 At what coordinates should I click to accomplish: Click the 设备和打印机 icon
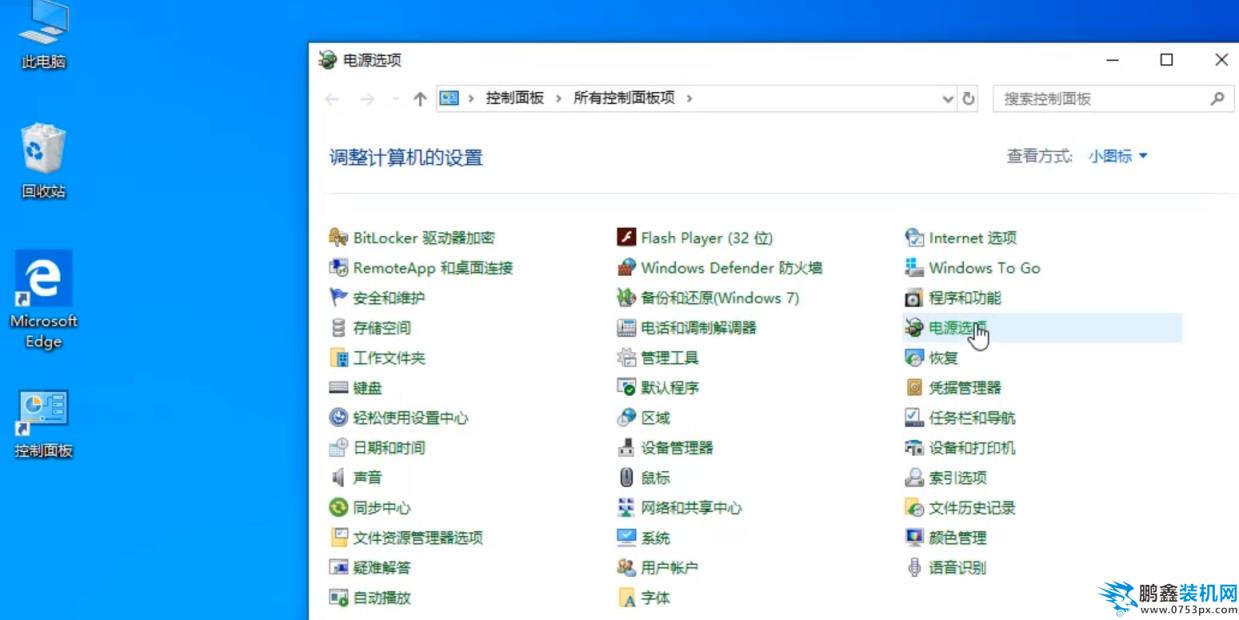point(914,448)
